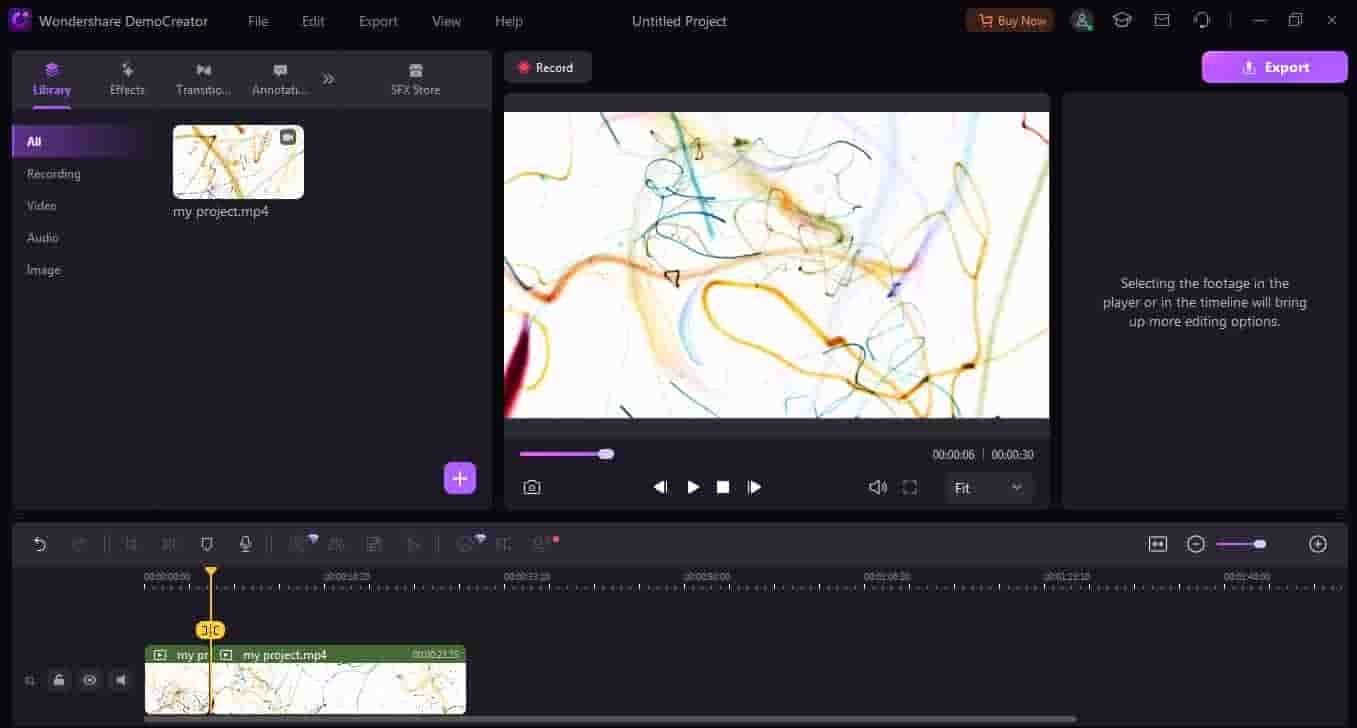
Task: Mute the timeline track audio
Action: (x=121, y=680)
